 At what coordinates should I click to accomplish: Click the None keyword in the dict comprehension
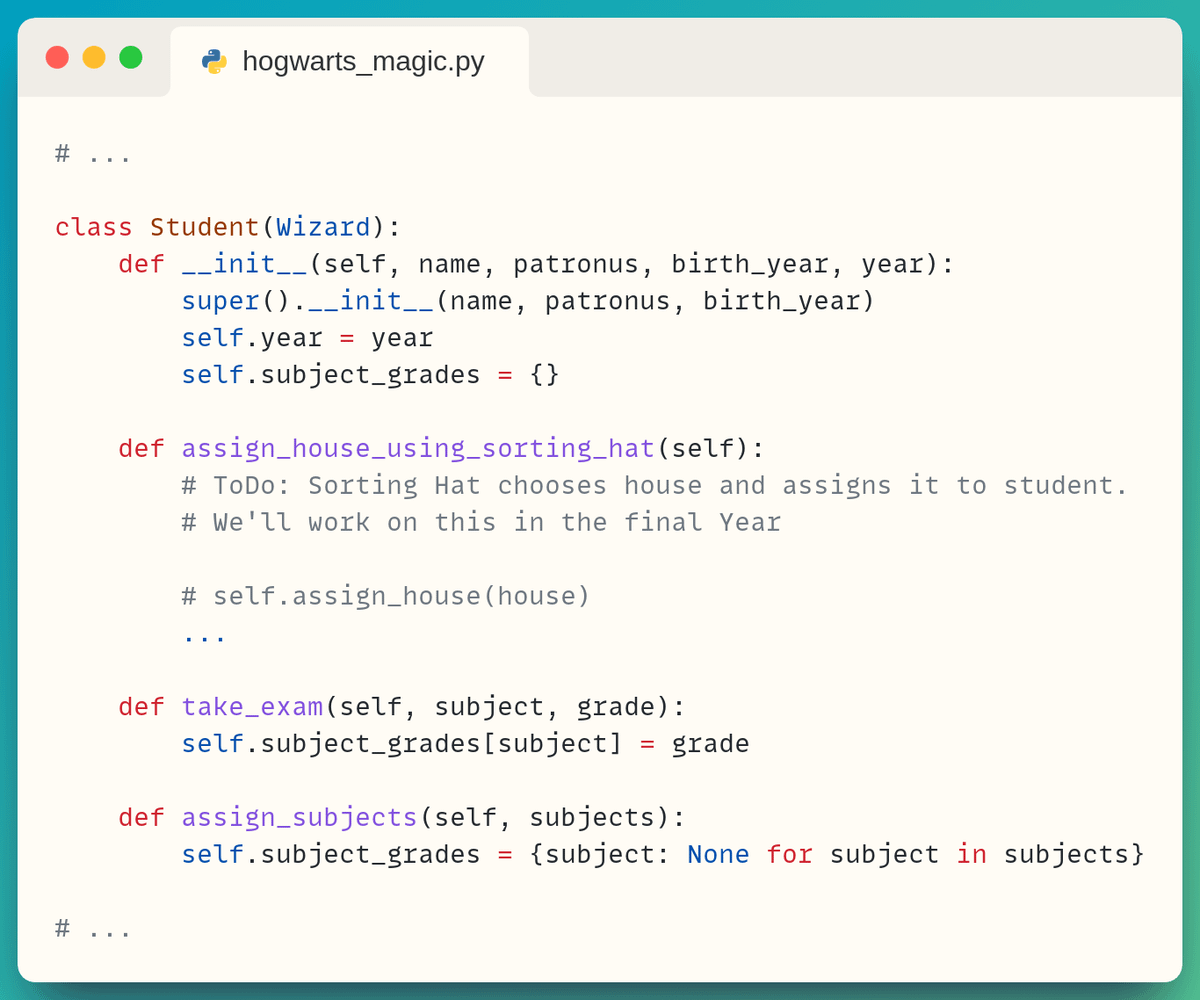click(718, 854)
